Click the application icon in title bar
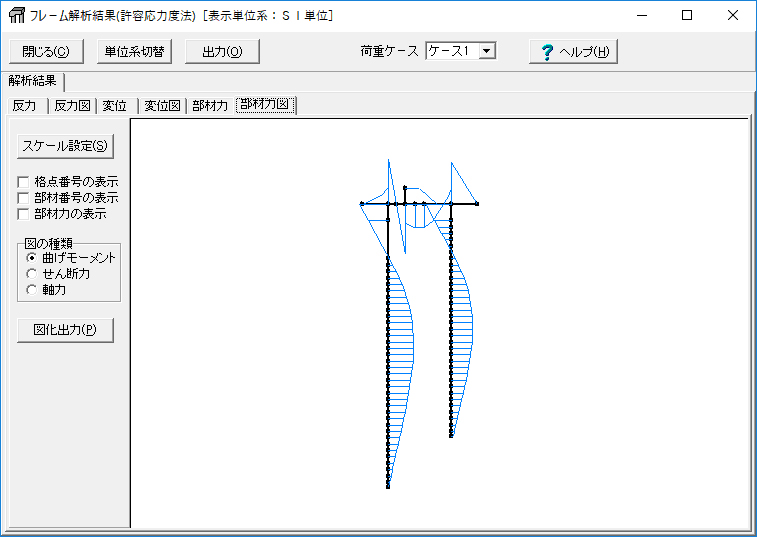The height and width of the screenshot is (537, 757). point(16,15)
